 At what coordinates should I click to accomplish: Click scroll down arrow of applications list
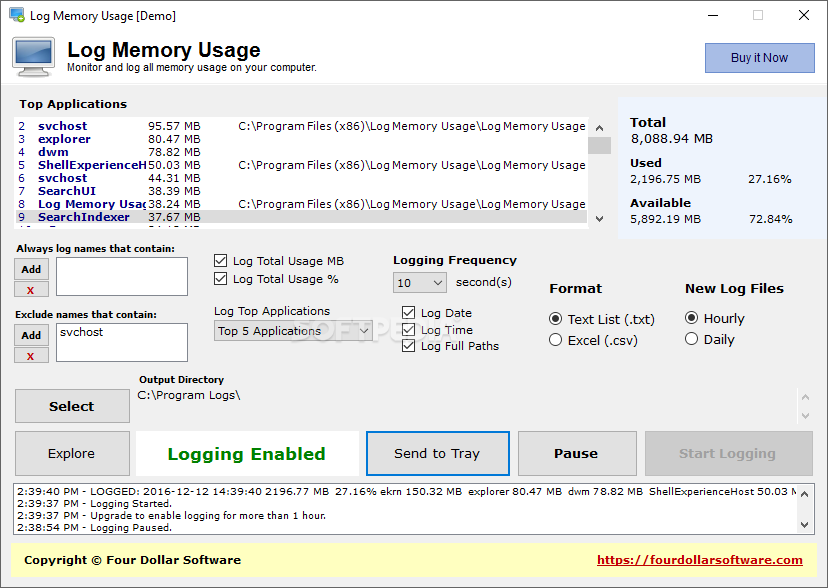coord(599,219)
